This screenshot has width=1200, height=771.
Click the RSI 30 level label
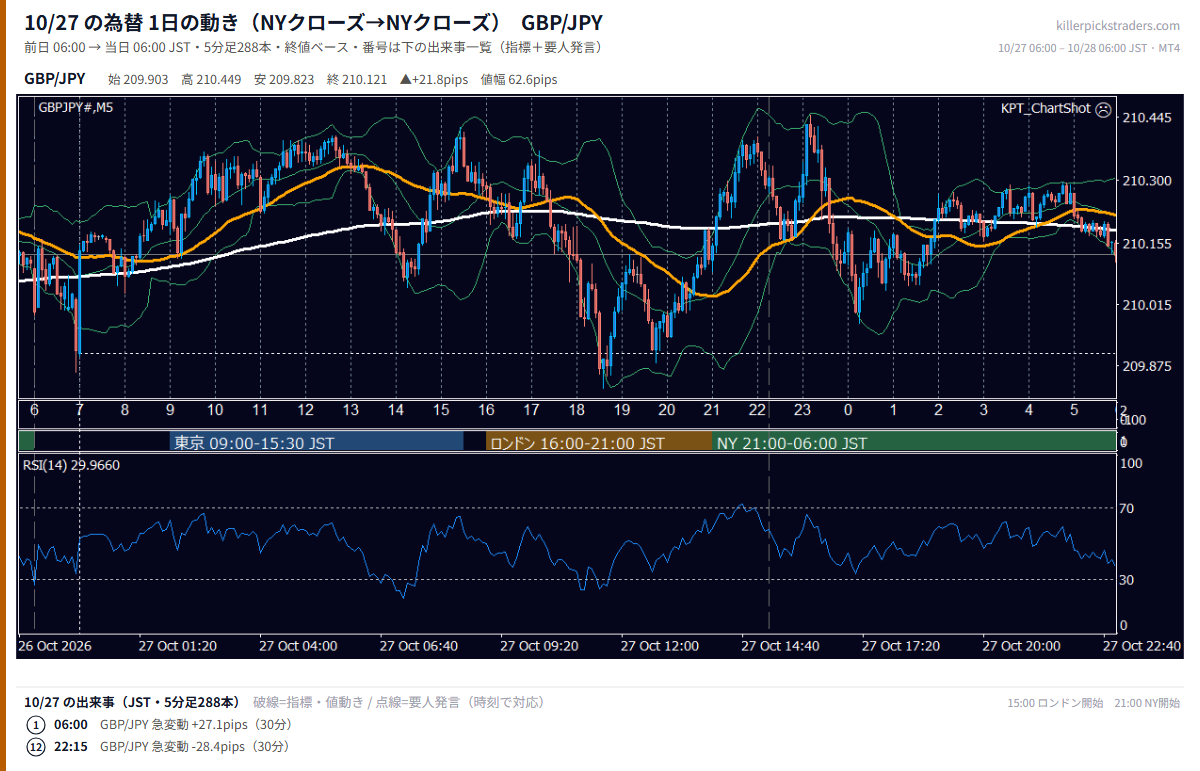point(1126,580)
